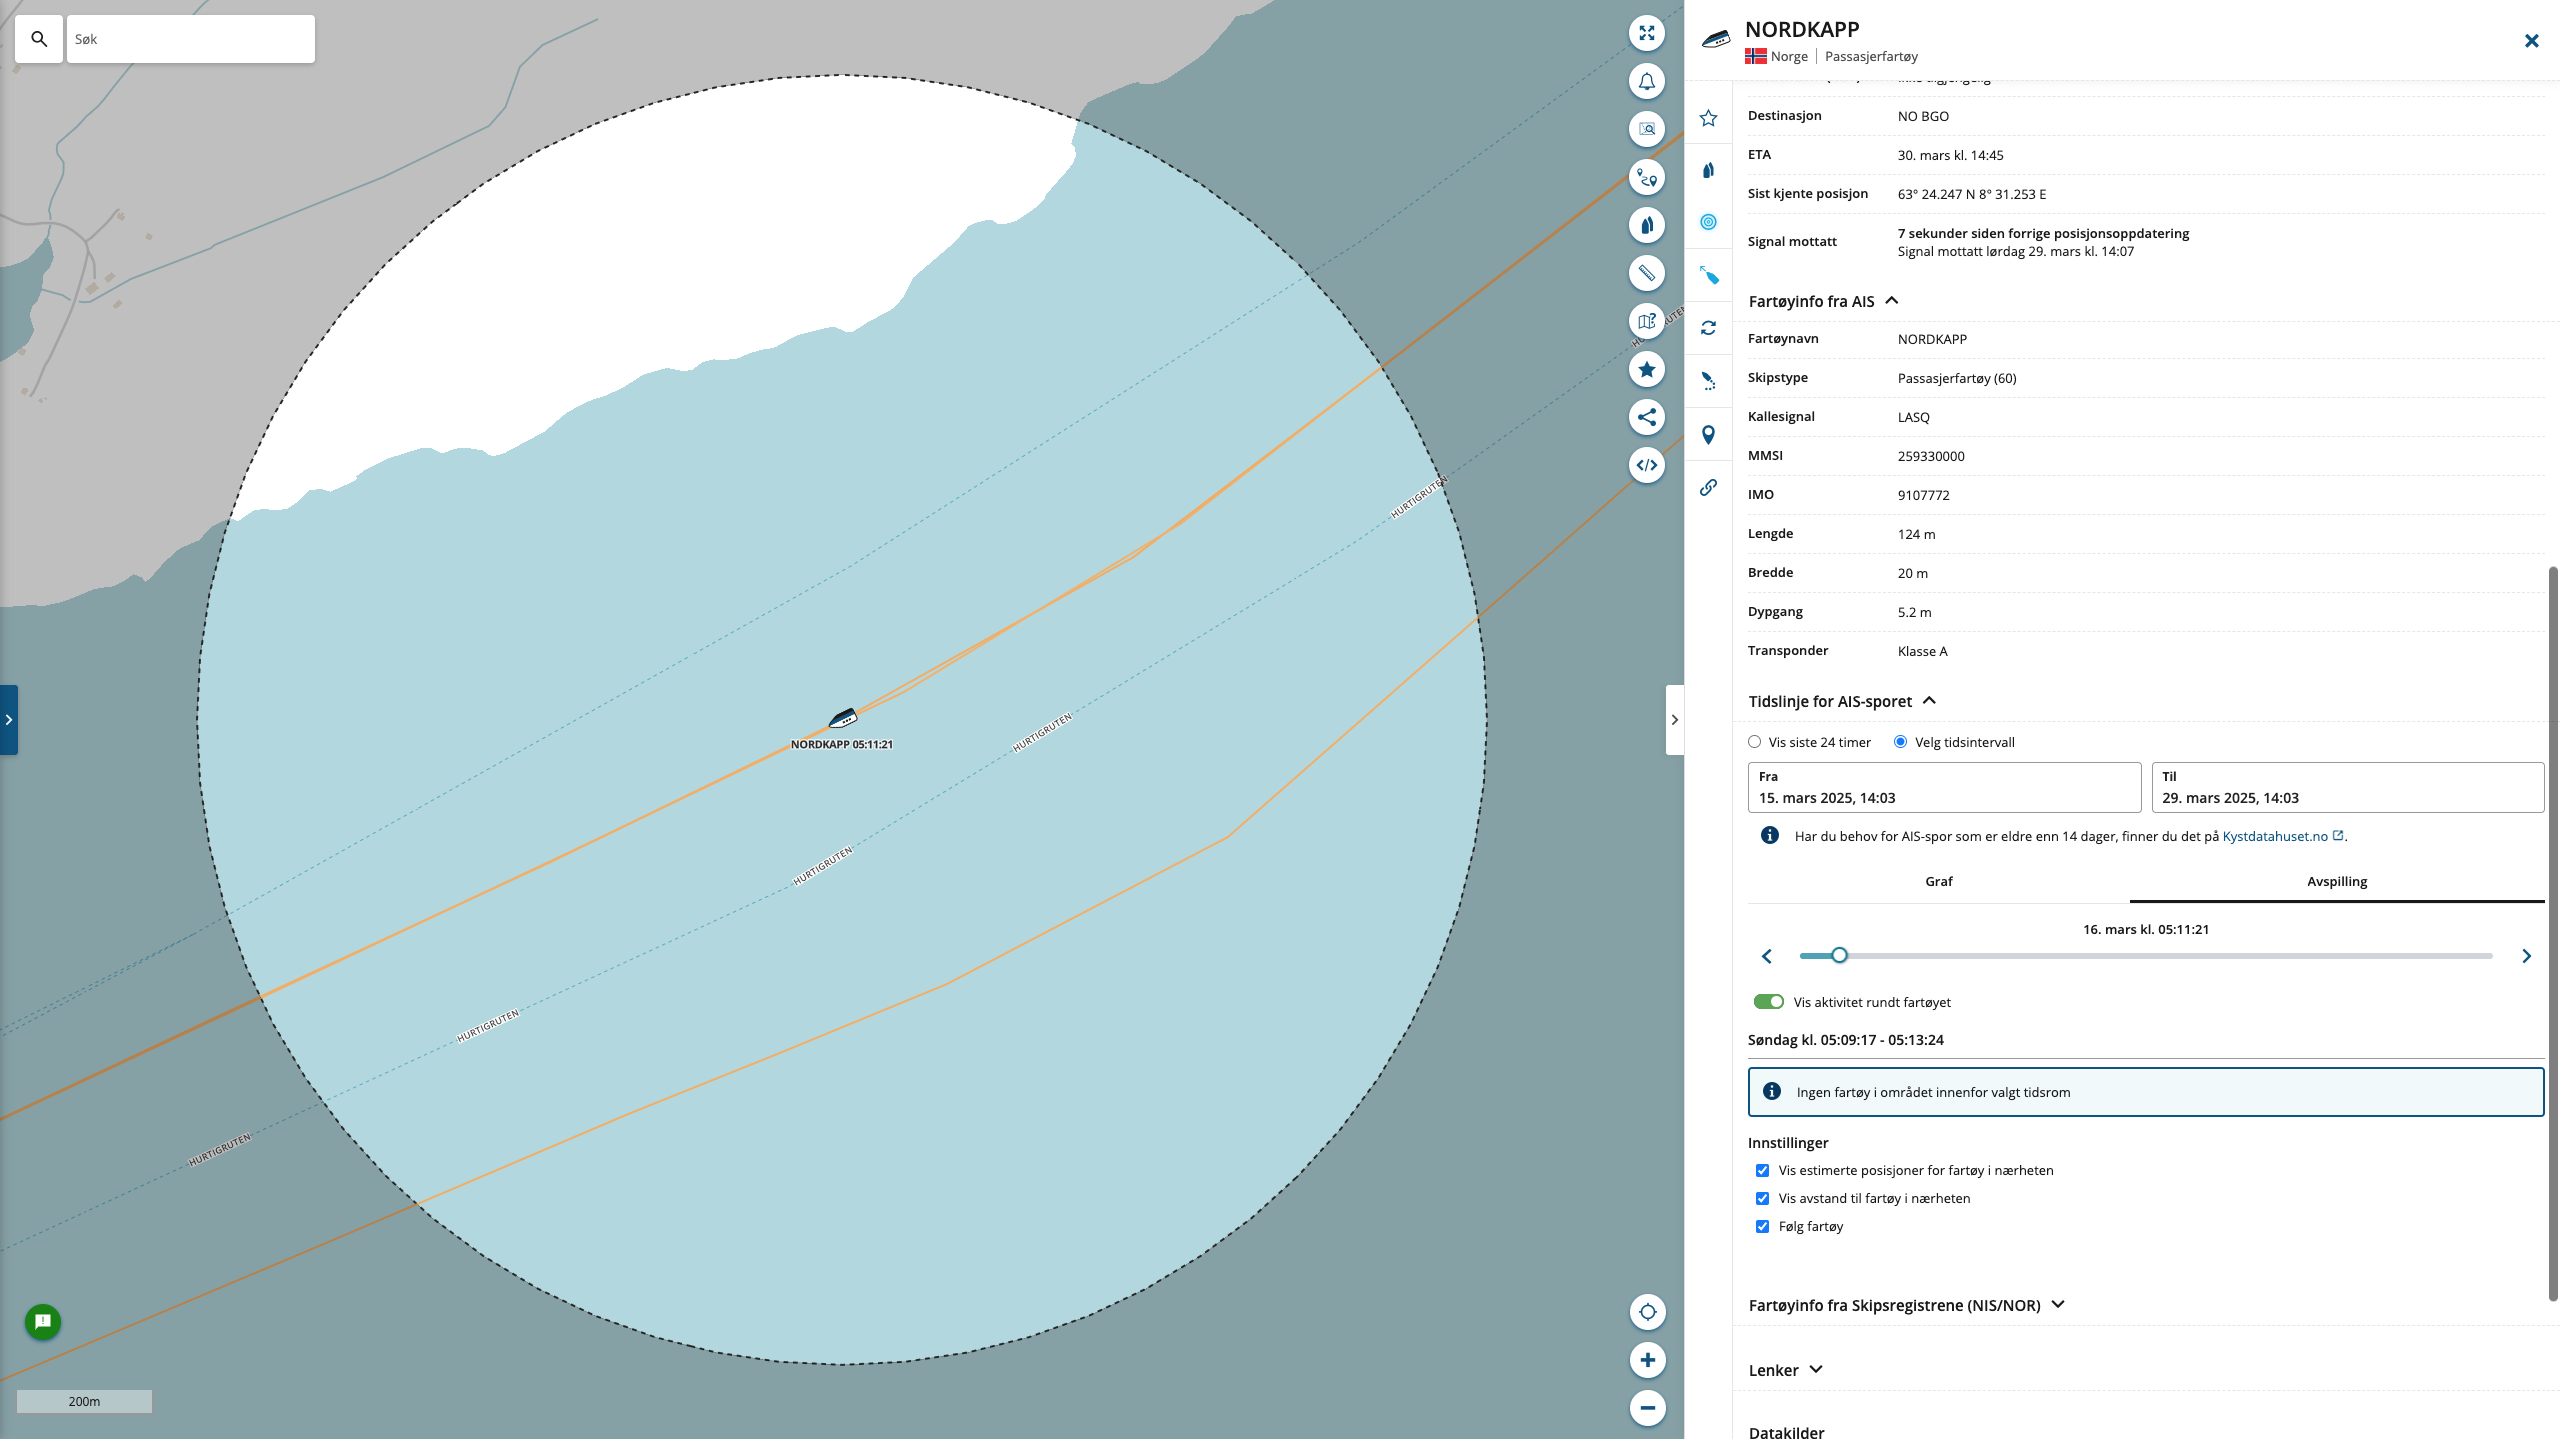Click the 'Søk' search input field
The height and width of the screenshot is (1439, 2560).
(190, 39)
